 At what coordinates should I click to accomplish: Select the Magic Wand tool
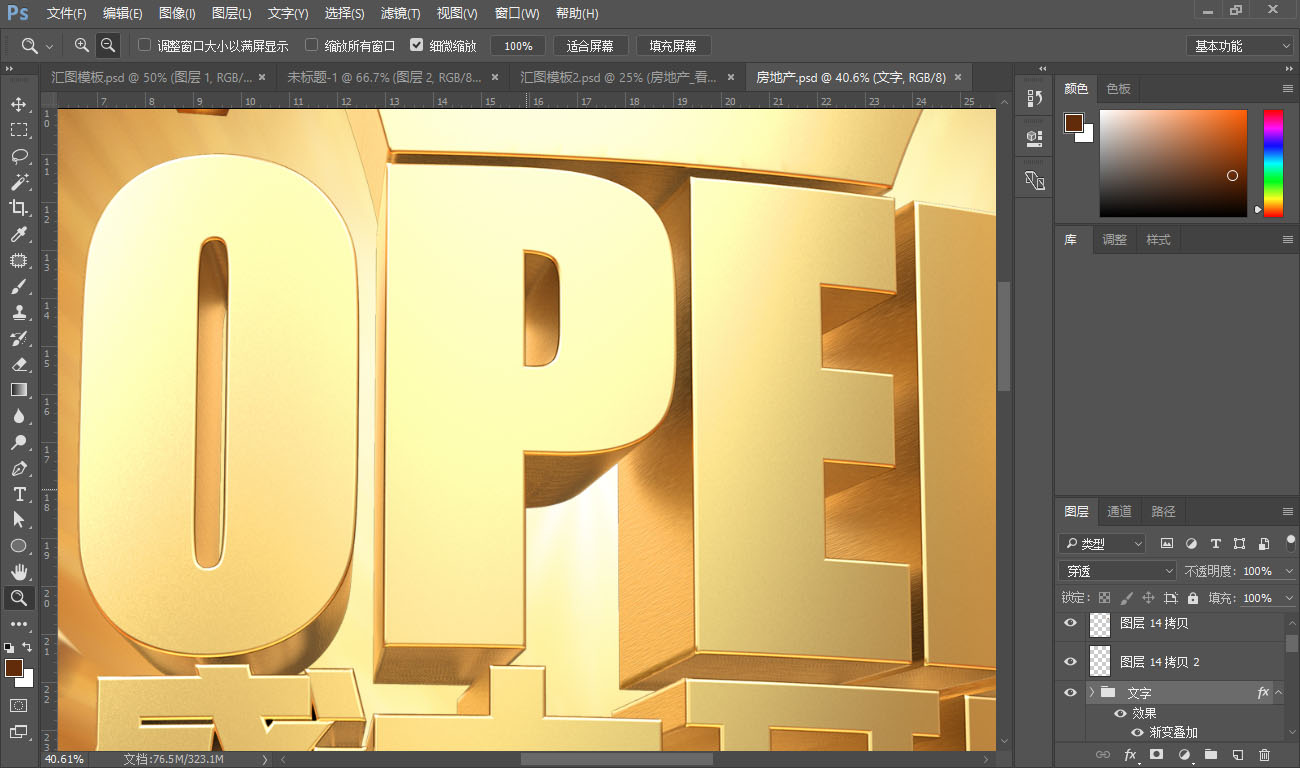pyautogui.click(x=18, y=182)
